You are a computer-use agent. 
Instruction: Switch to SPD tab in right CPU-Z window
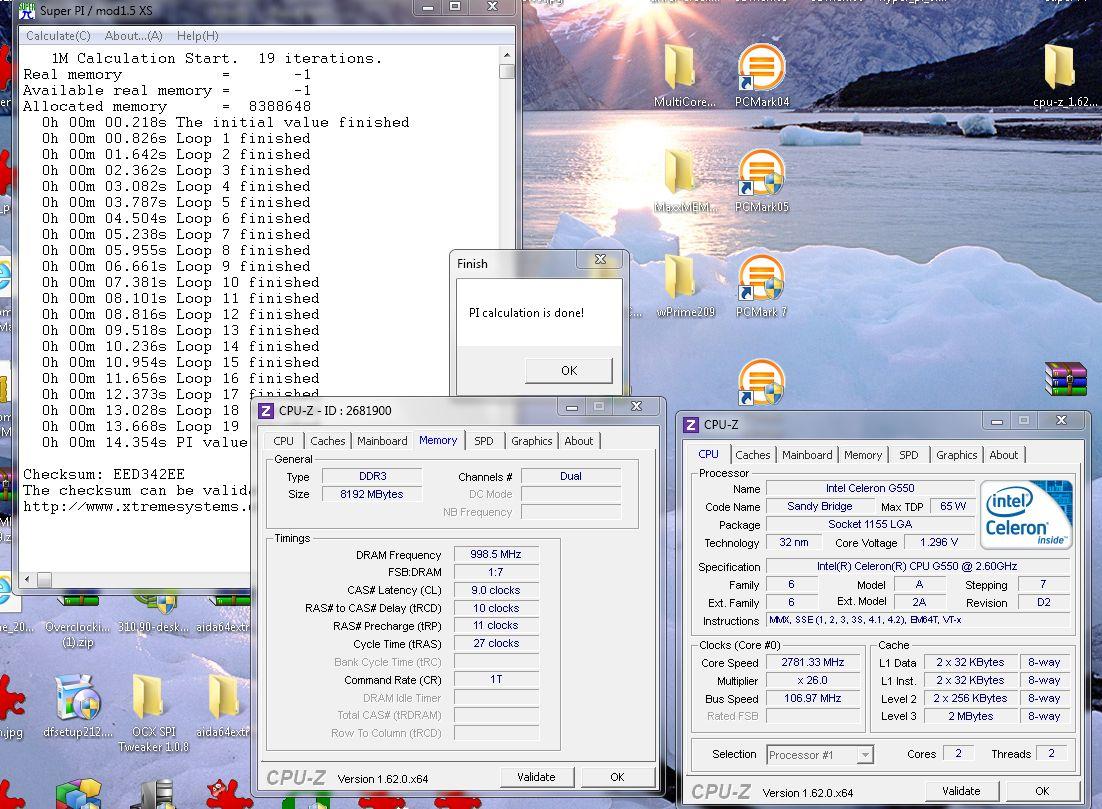pos(909,455)
